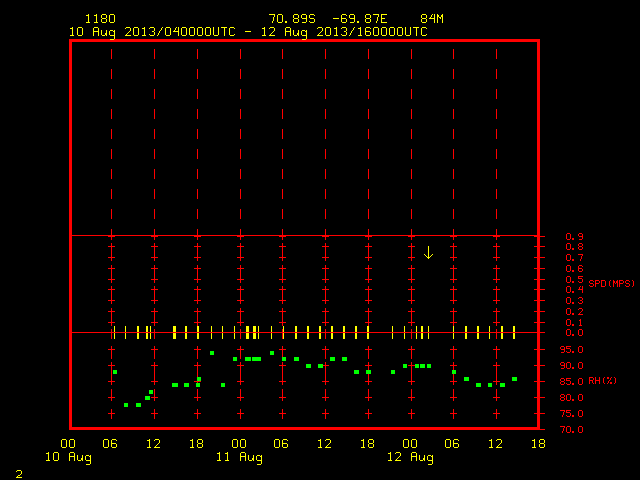Image resolution: width=640 pixels, height=480 pixels.
Task: Click the 0.0 wind speed scale value
Action: pos(574,333)
